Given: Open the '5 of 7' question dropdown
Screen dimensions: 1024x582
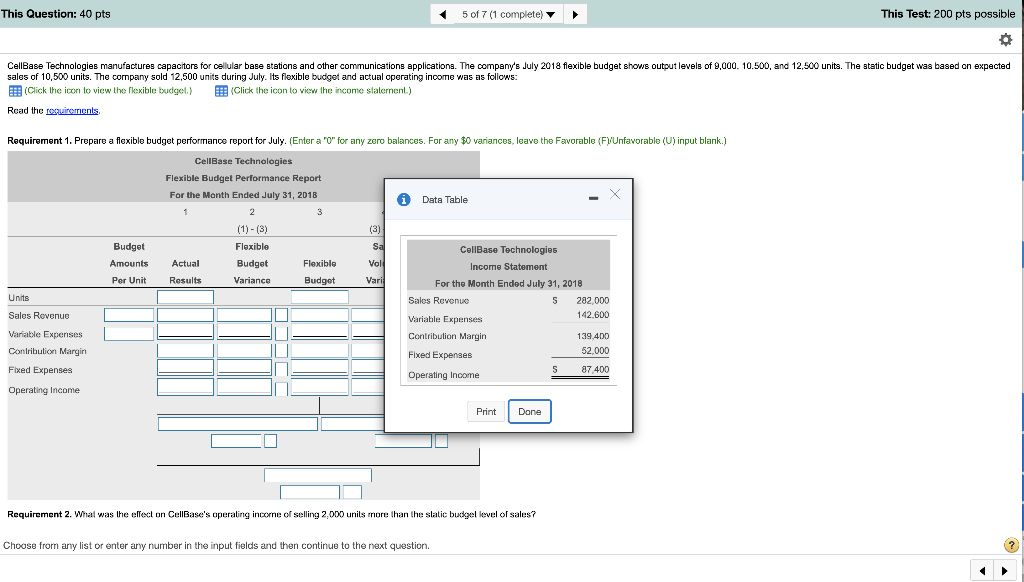Looking at the screenshot, I should click(x=508, y=14).
